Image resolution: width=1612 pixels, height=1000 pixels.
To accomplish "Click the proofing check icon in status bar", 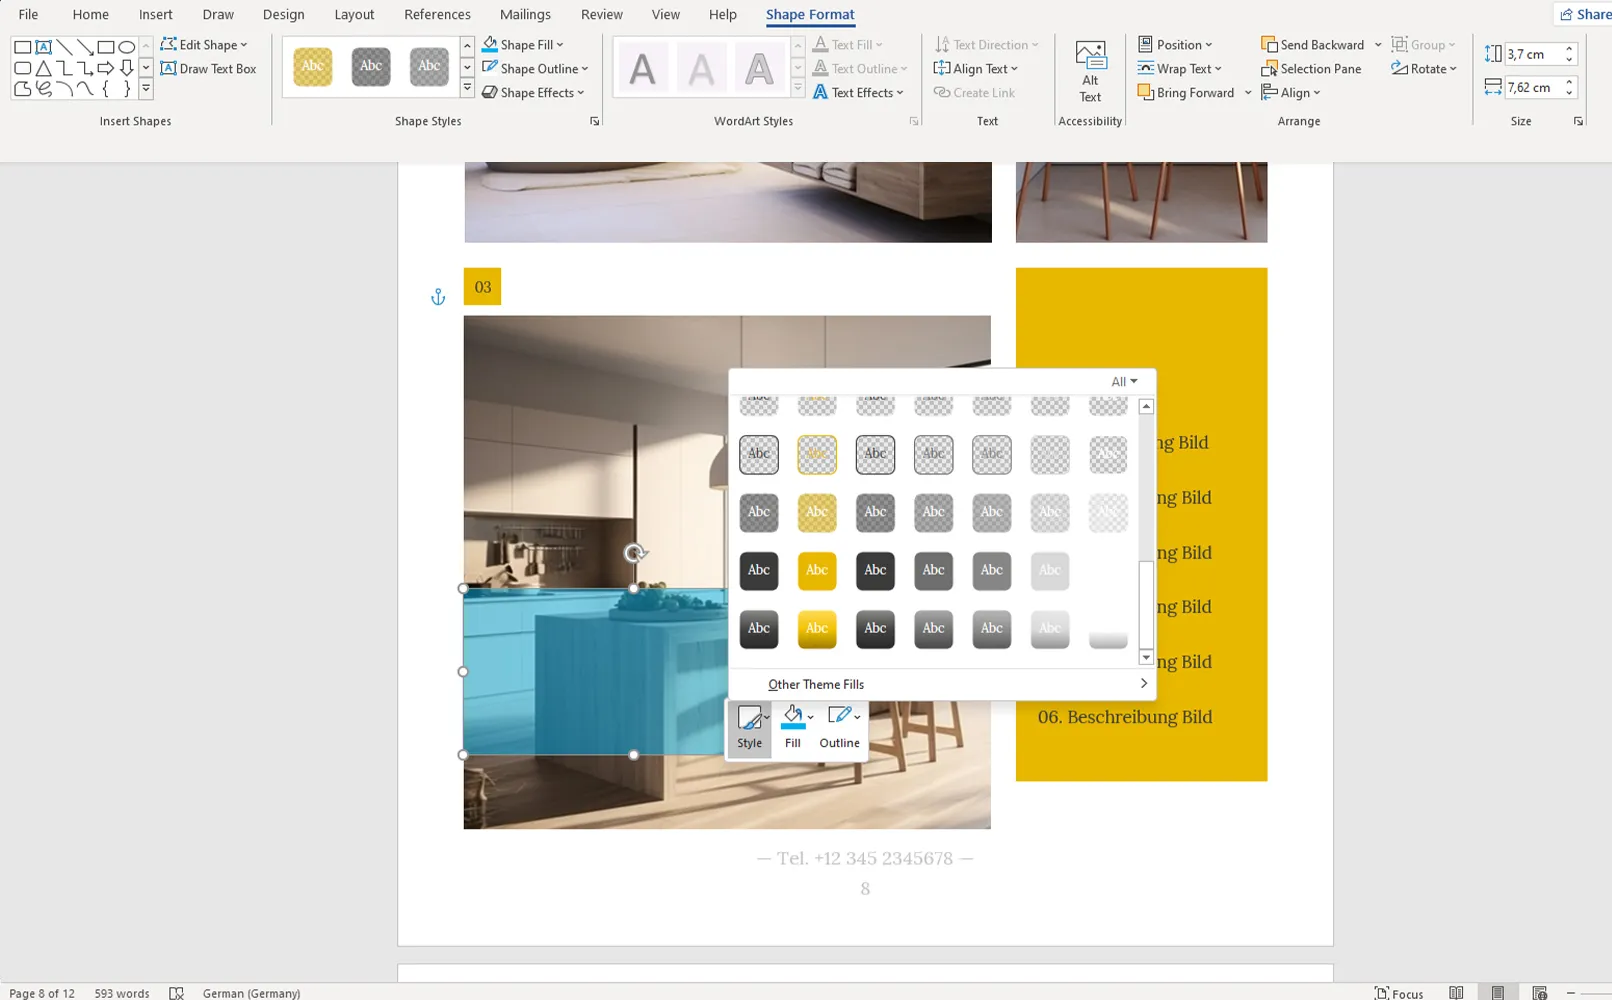I will click(x=176, y=993).
